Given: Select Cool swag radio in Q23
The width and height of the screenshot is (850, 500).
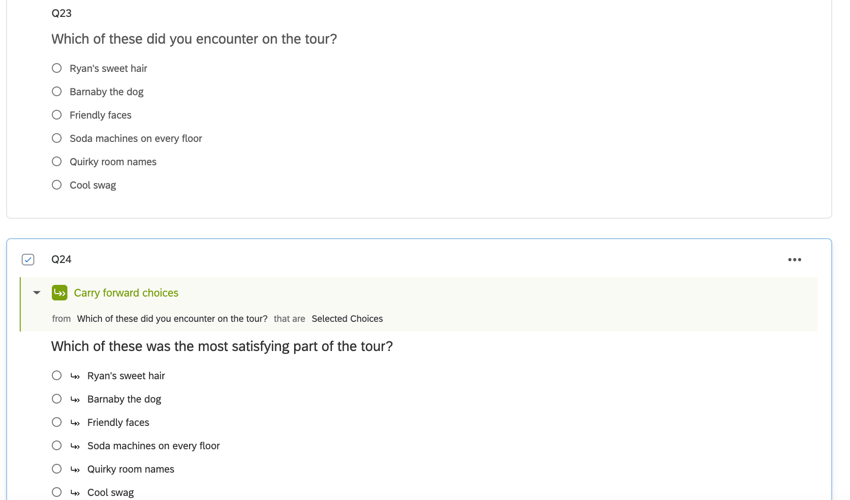Looking at the screenshot, I should click(57, 185).
